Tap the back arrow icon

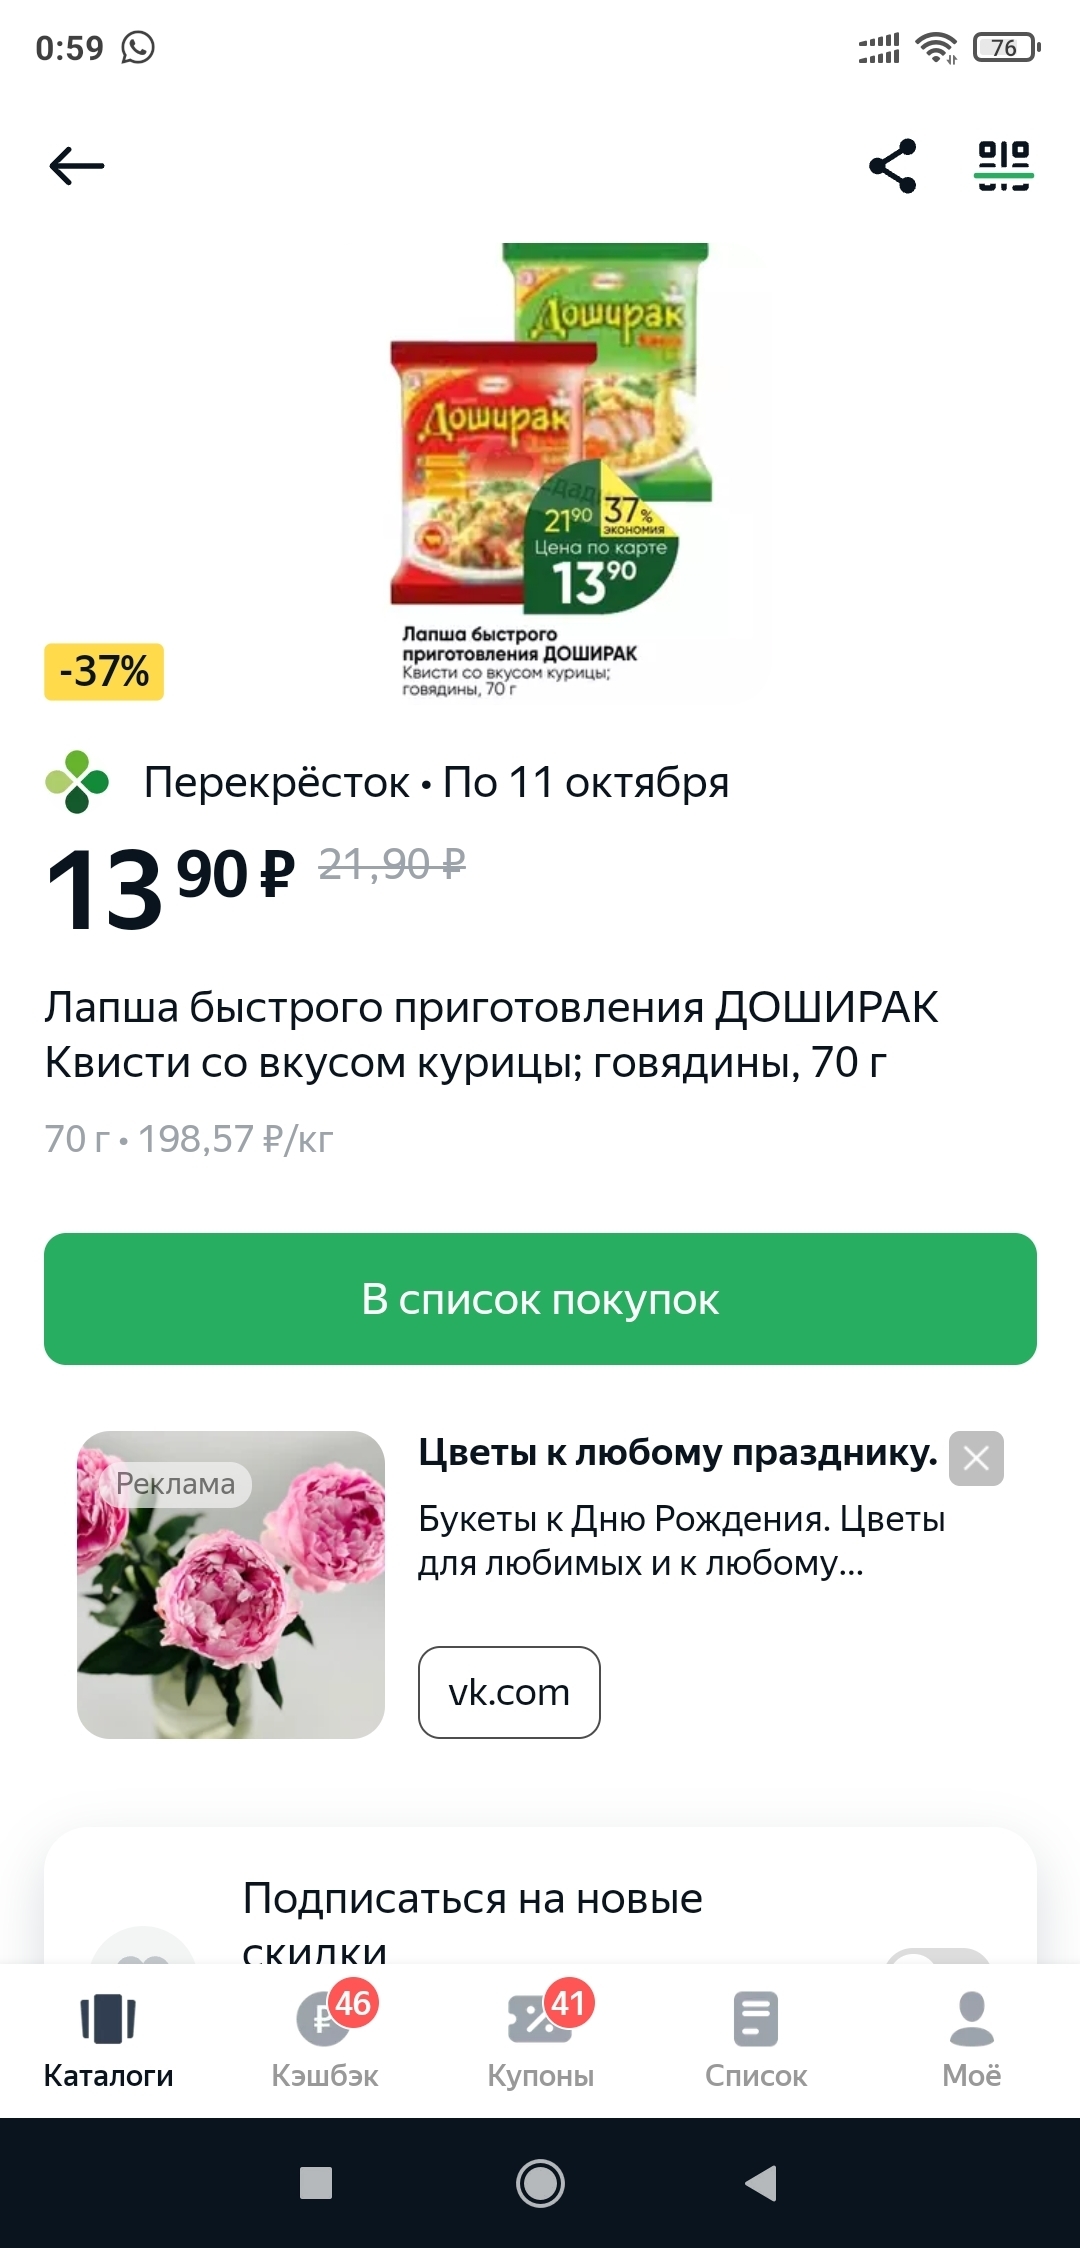[77, 166]
